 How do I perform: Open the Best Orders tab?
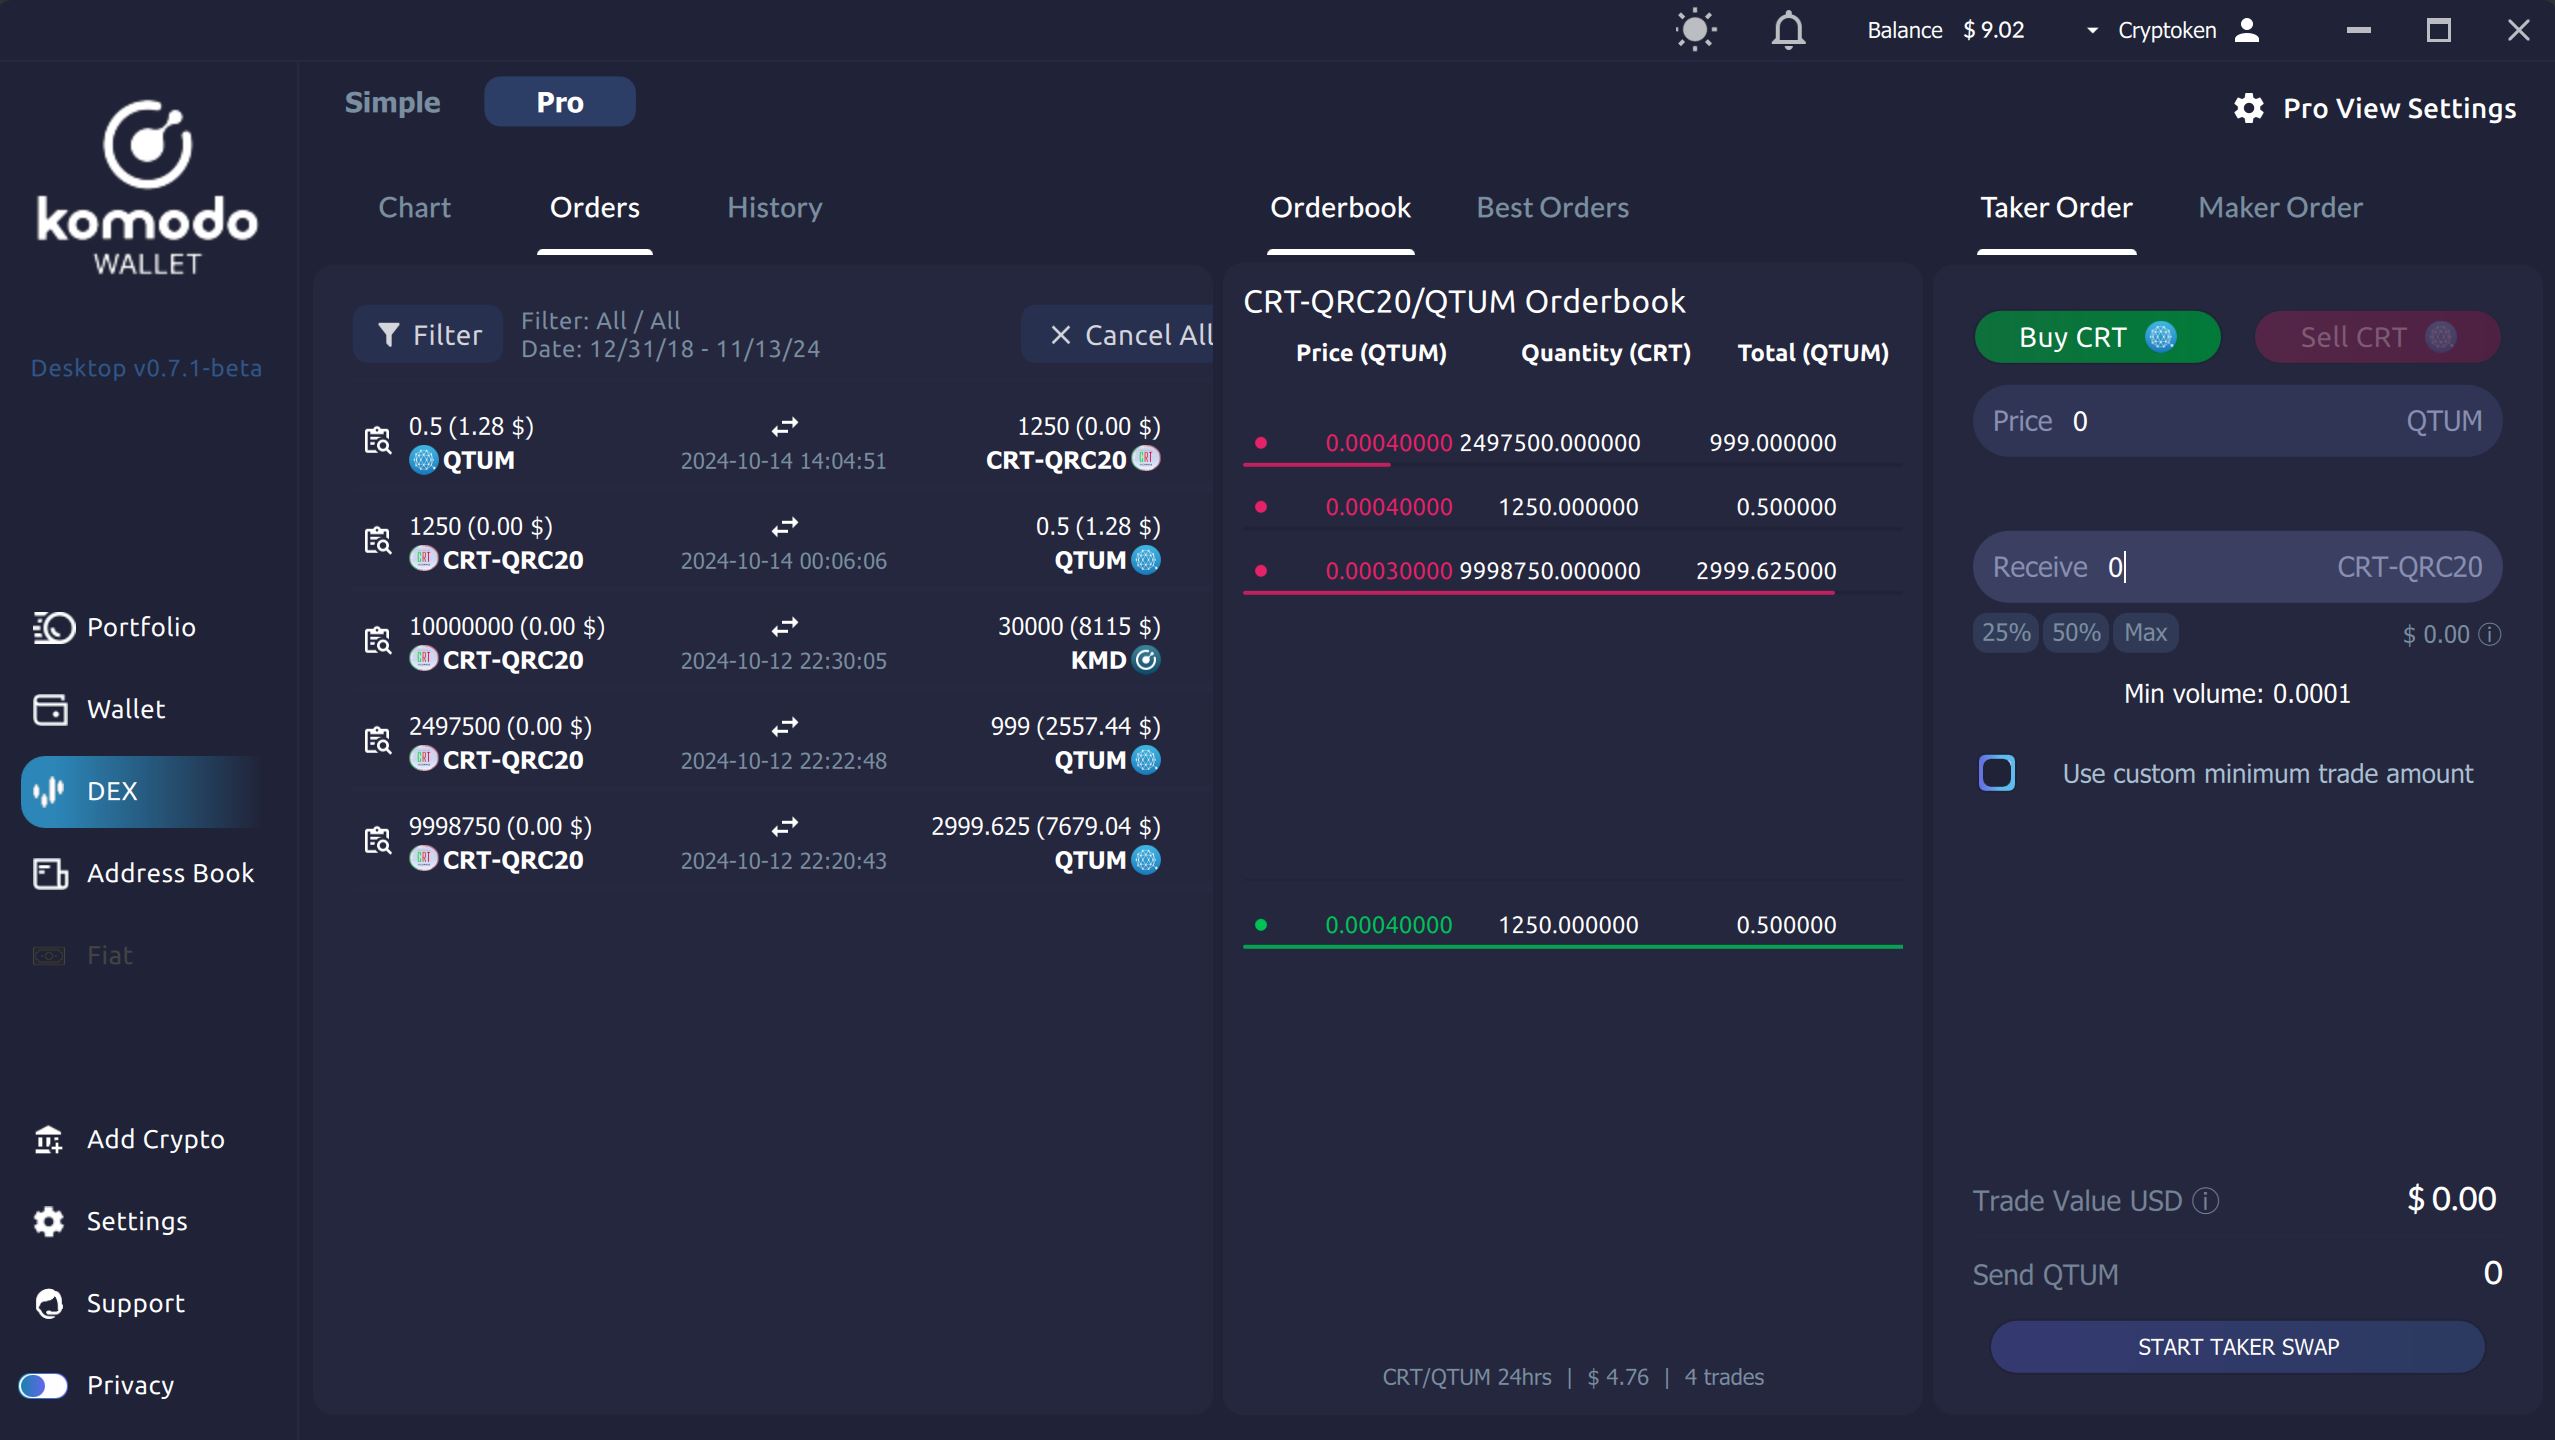1552,208
